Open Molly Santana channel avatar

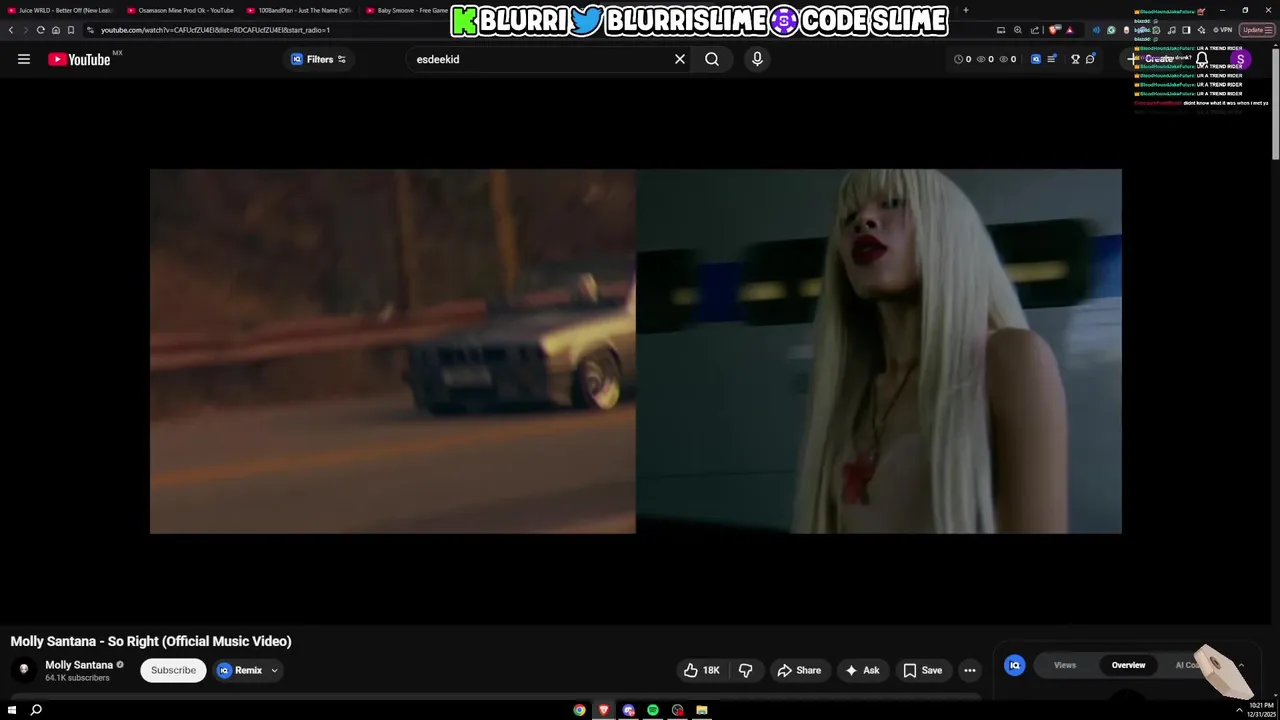tap(24, 670)
